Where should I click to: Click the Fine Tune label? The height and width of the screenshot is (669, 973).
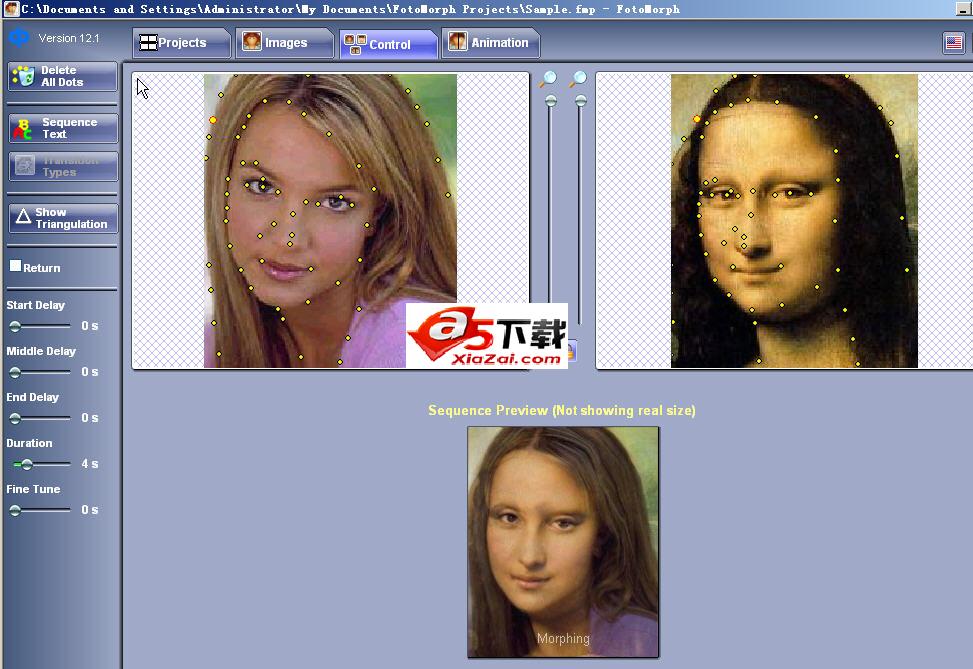(x=33, y=489)
